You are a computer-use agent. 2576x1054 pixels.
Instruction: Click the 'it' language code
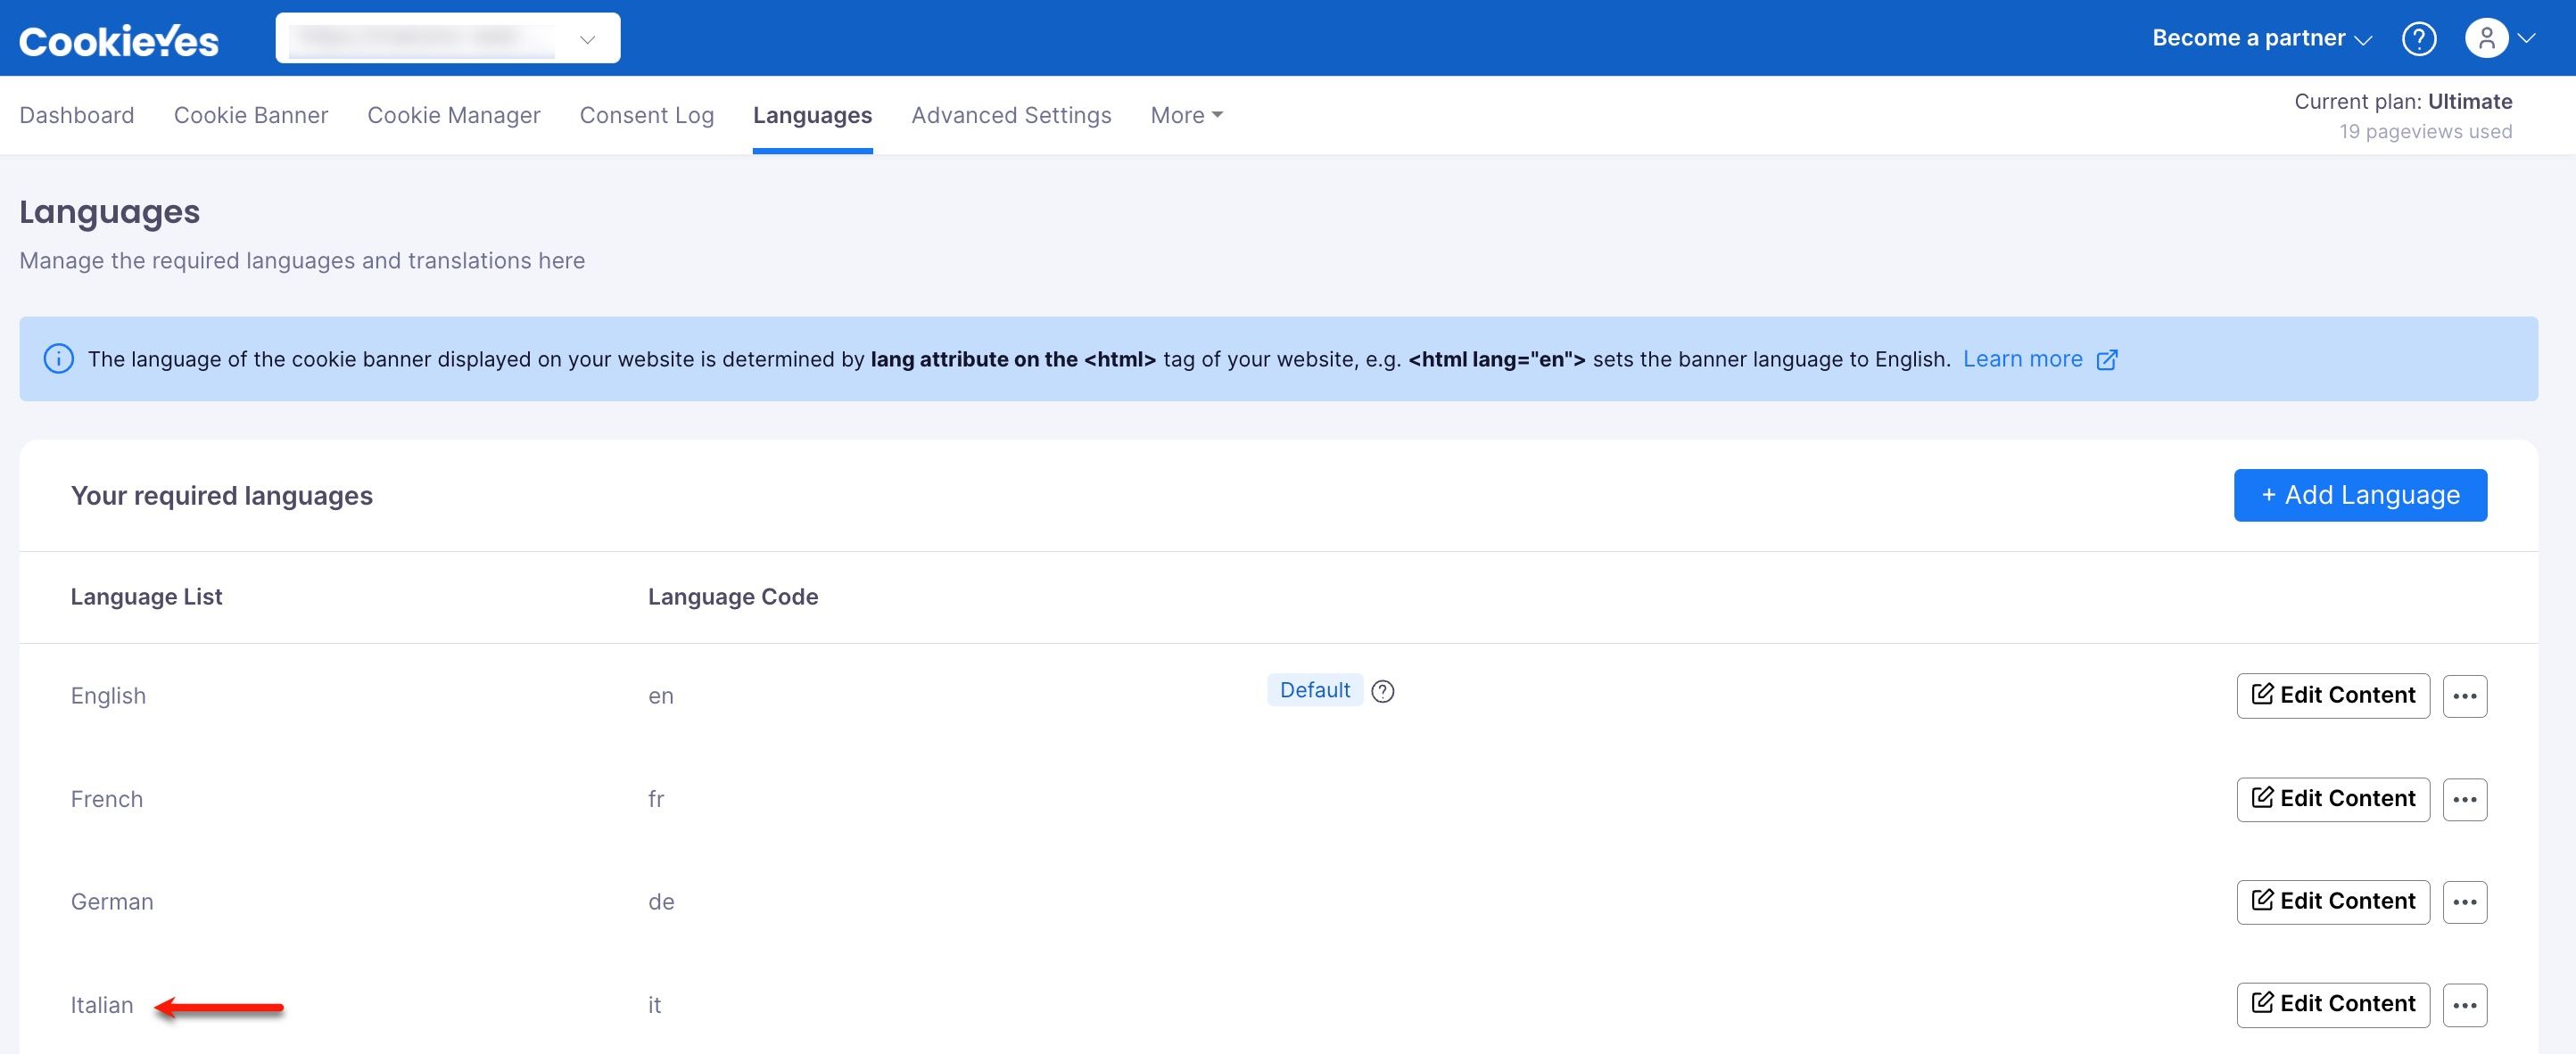click(654, 1005)
